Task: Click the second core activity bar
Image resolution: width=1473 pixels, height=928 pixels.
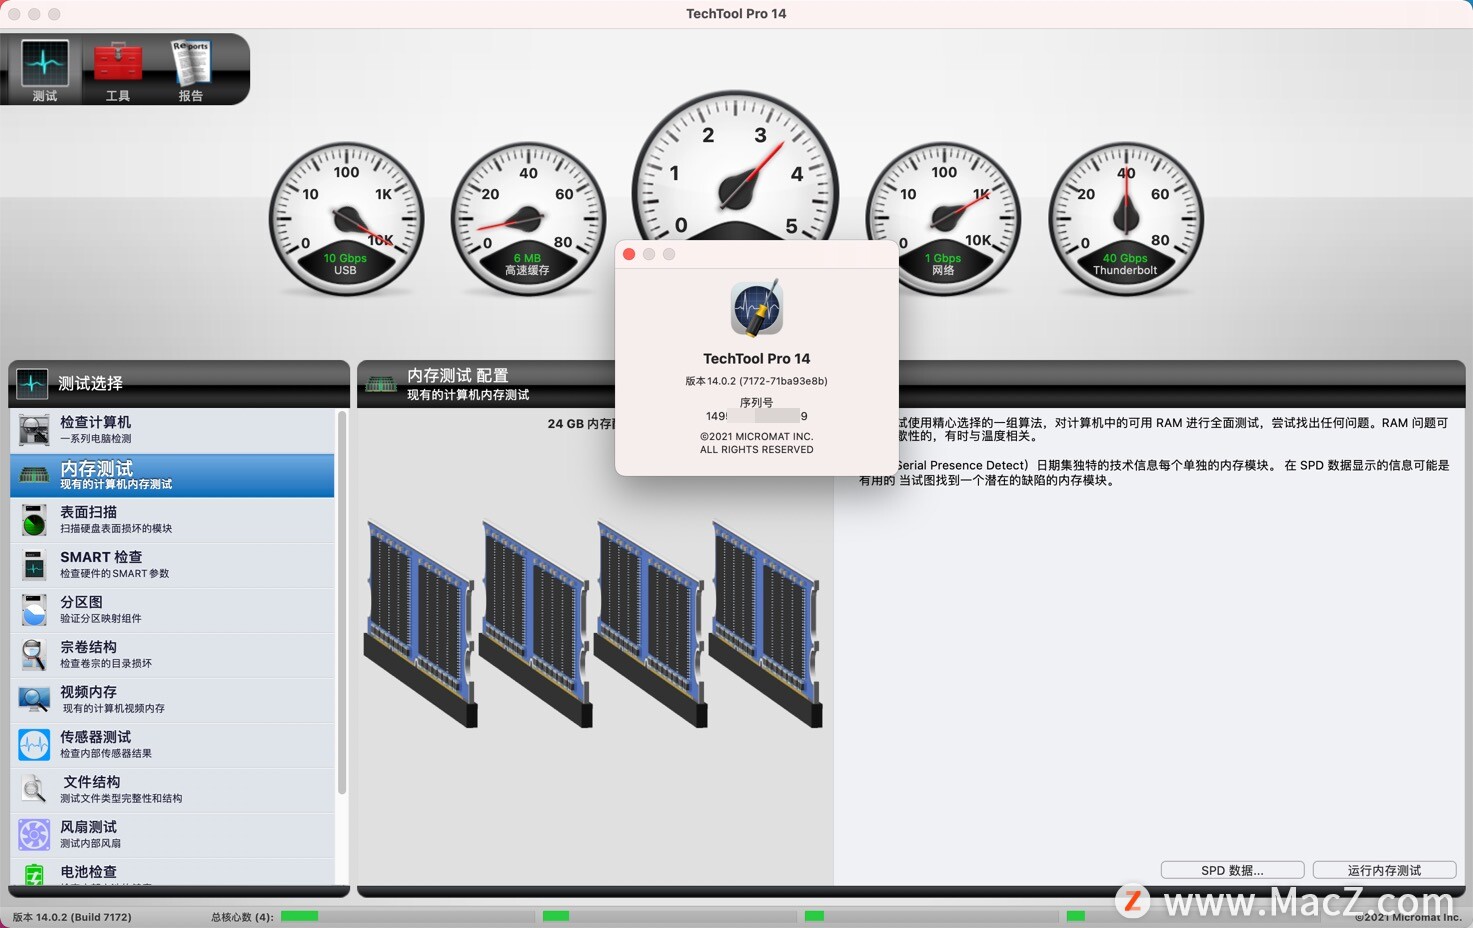Action: pyautogui.click(x=556, y=916)
